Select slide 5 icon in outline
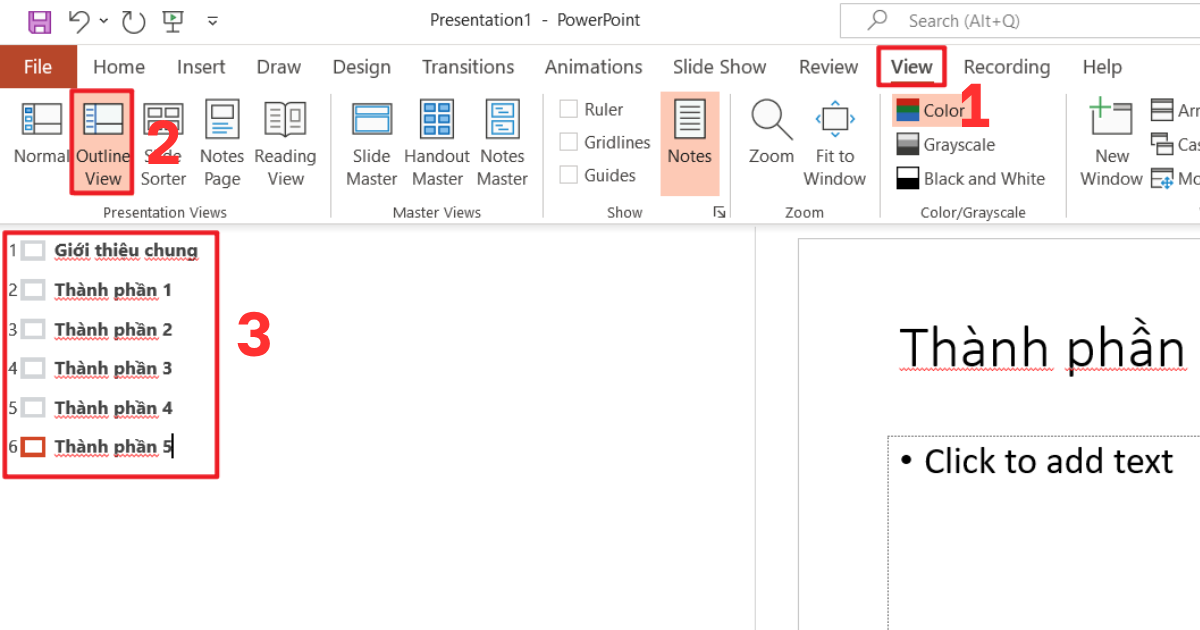 33,408
